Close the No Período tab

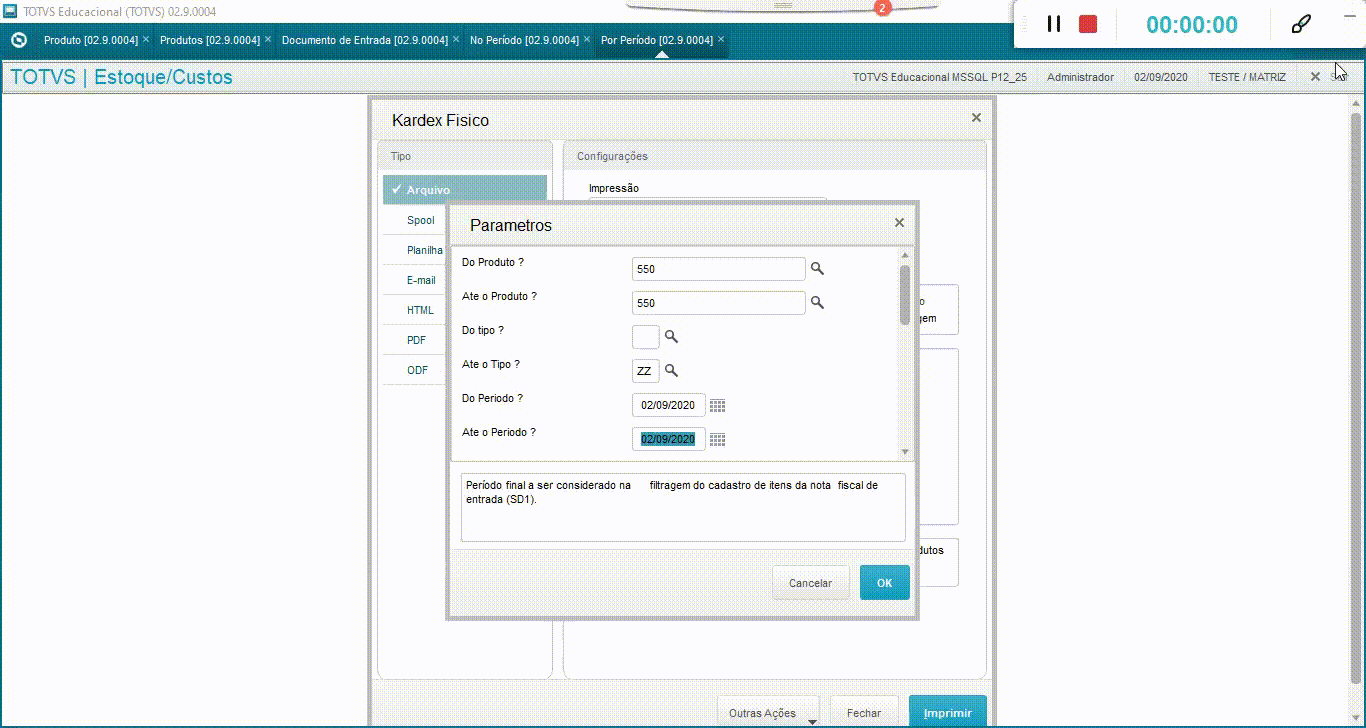click(587, 39)
